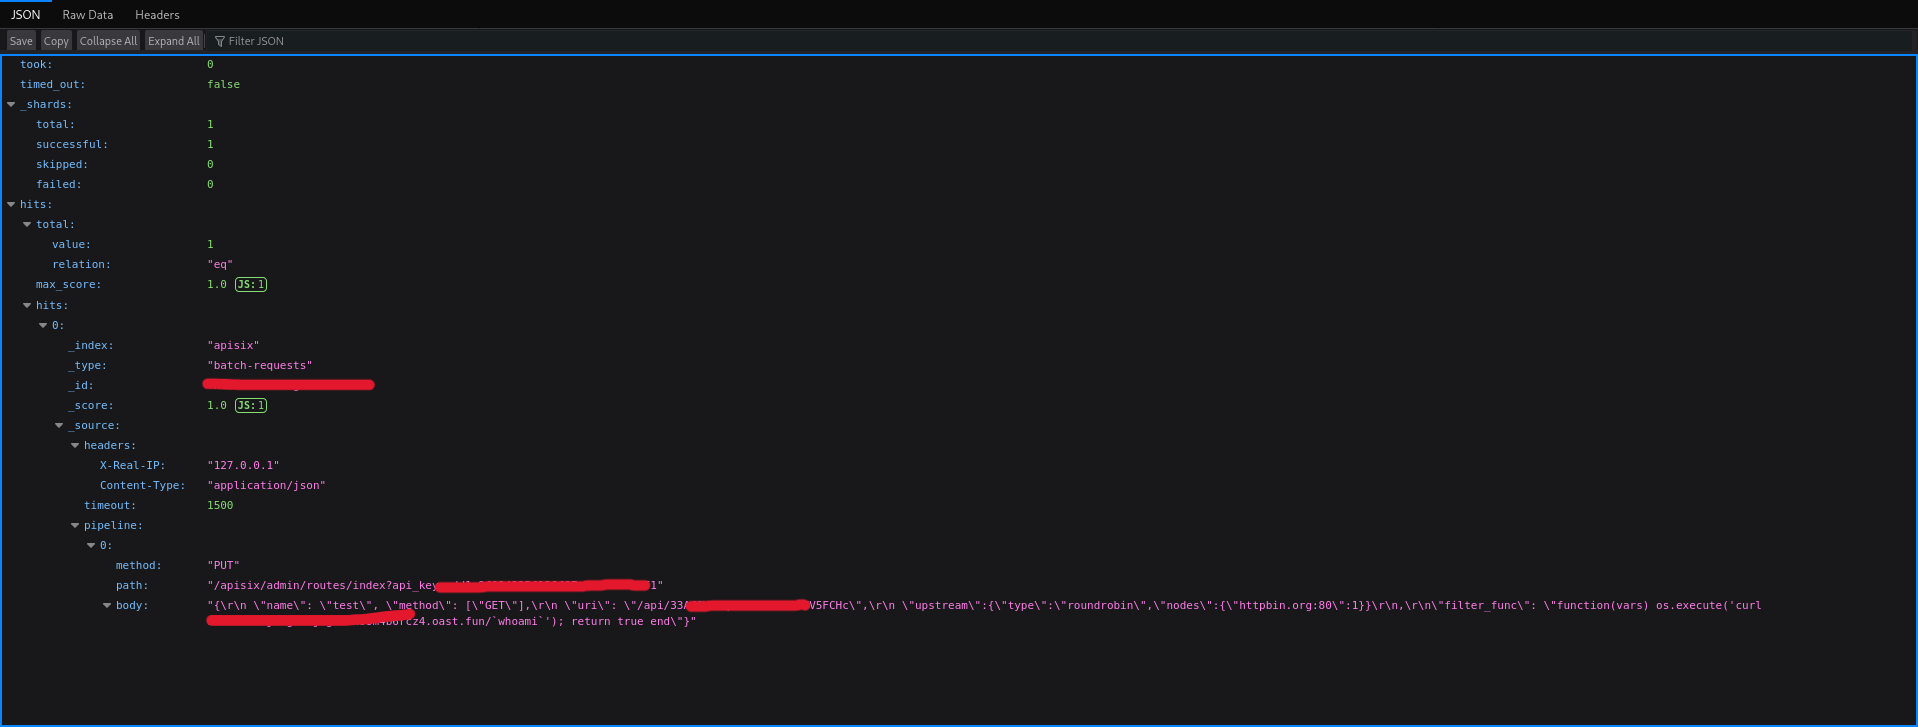Click the _id key label

coord(81,385)
